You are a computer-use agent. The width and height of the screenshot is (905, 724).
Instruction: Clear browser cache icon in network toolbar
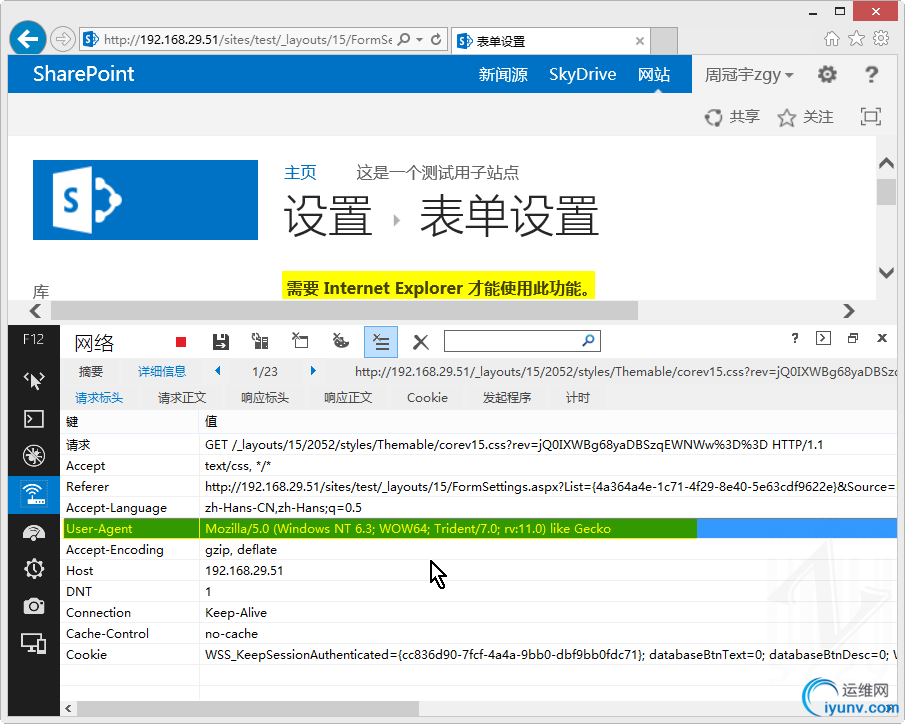click(x=300, y=341)
